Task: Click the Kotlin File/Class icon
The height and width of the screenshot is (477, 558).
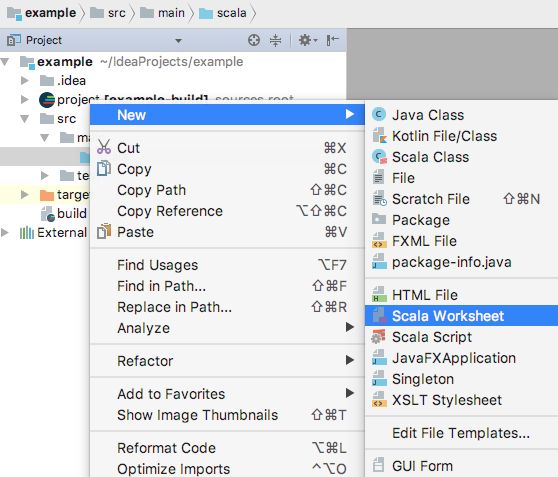Action: pyautogui.click(x=379, y=136)
